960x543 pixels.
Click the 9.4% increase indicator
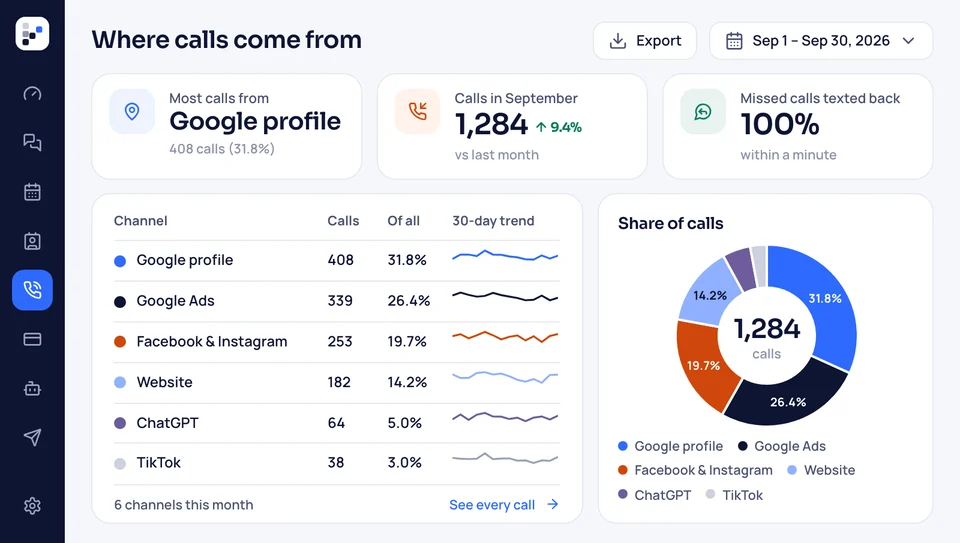point(558,127)
